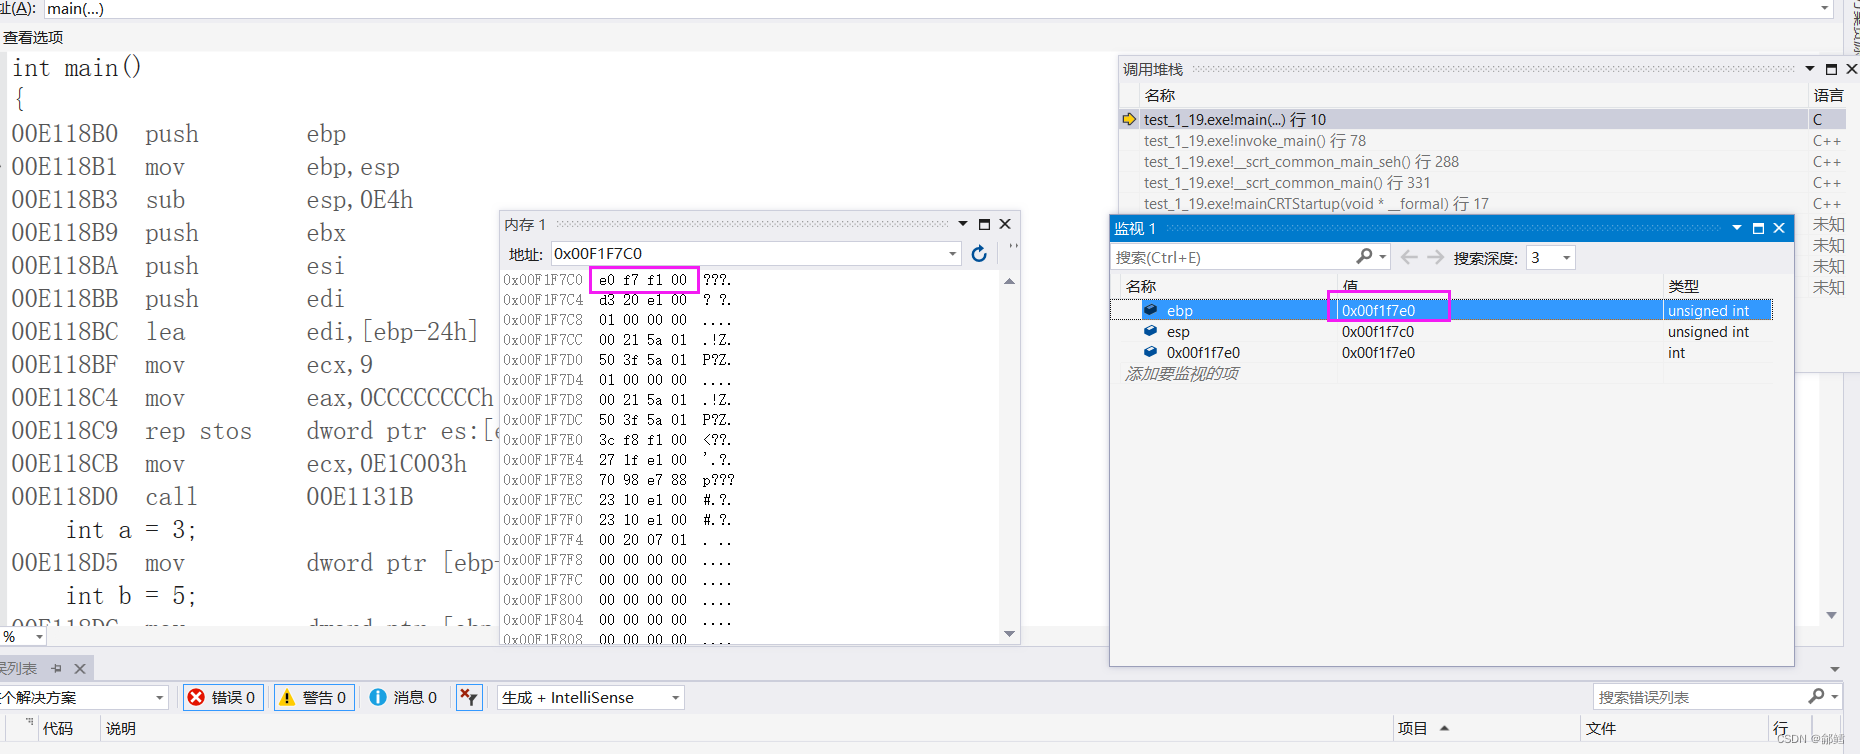The width and height of the screenshot is (1860, 754).
Task: Close the Memory 1 panel
Action: click(x=1005, y=224)
